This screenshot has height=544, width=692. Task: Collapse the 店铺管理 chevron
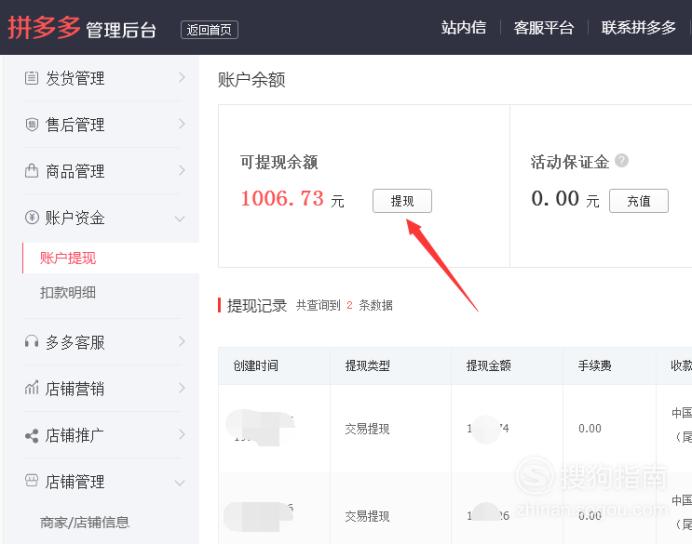180,483
